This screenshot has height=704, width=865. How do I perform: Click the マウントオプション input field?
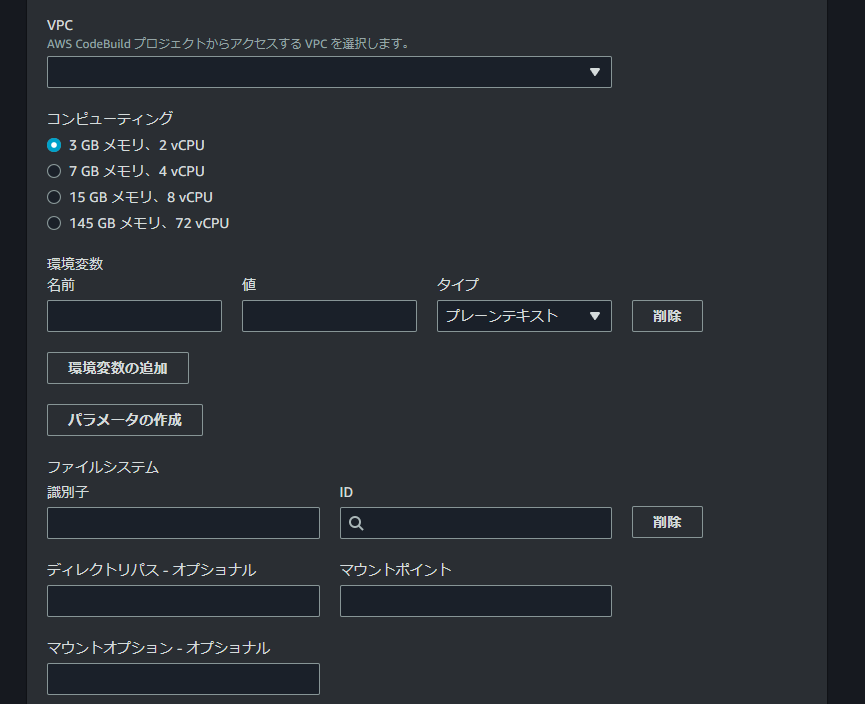point(183,679)
